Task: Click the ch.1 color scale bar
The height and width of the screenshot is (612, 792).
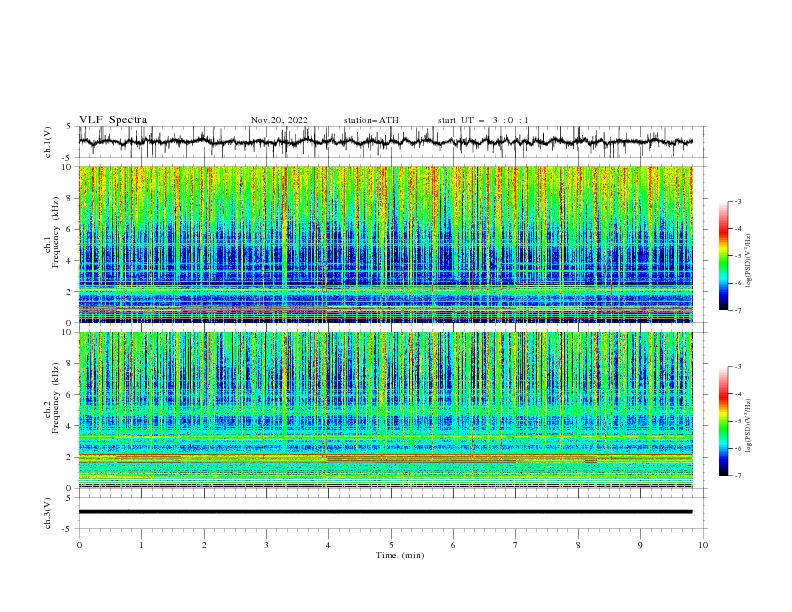Action: coord(723,256)
